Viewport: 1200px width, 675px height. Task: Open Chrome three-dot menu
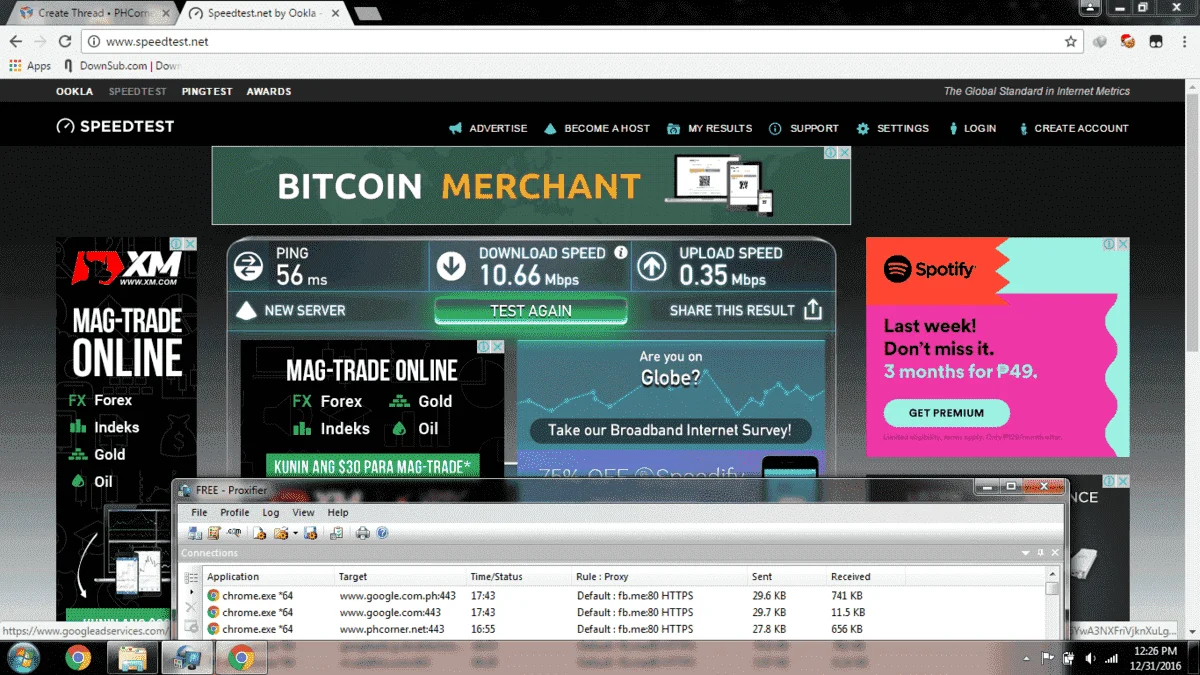click(x=1184, y=42)
